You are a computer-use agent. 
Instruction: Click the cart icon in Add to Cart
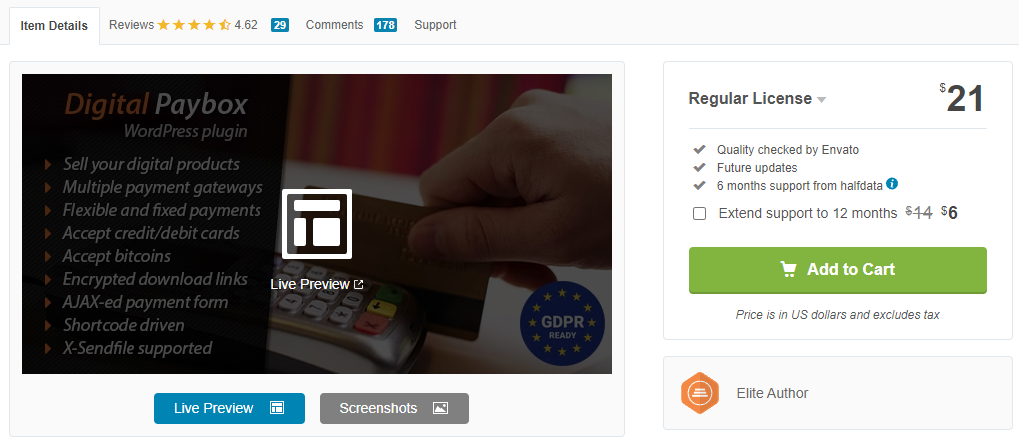click(x=788, y=270)
